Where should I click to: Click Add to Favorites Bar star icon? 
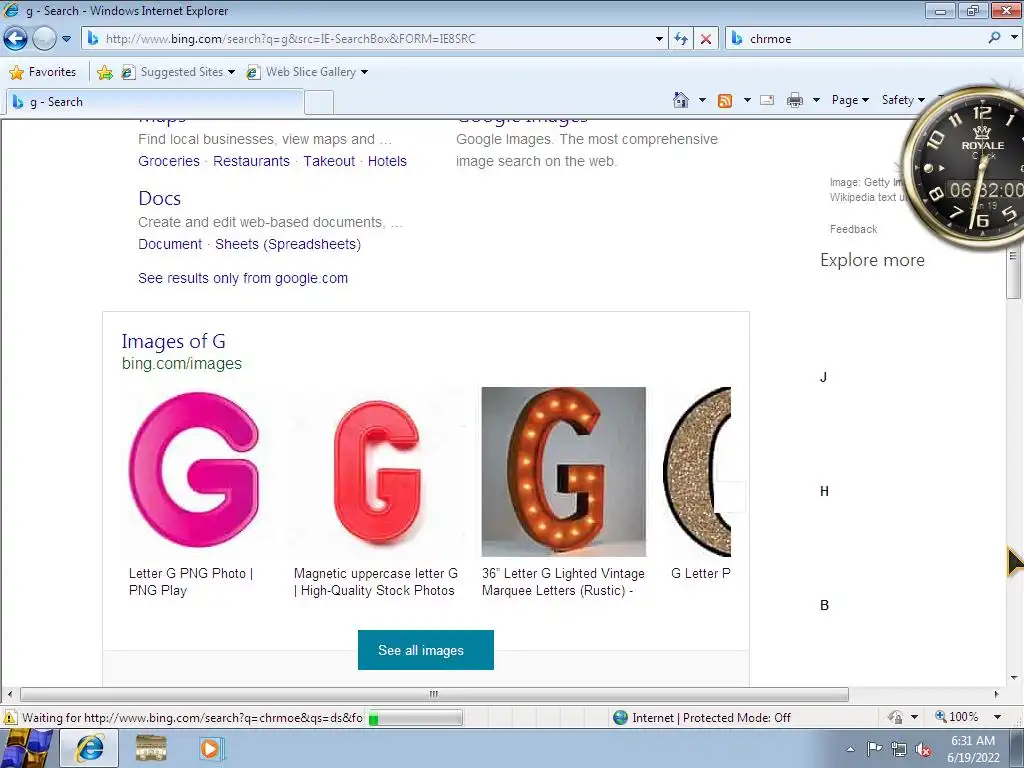point(104,72)
